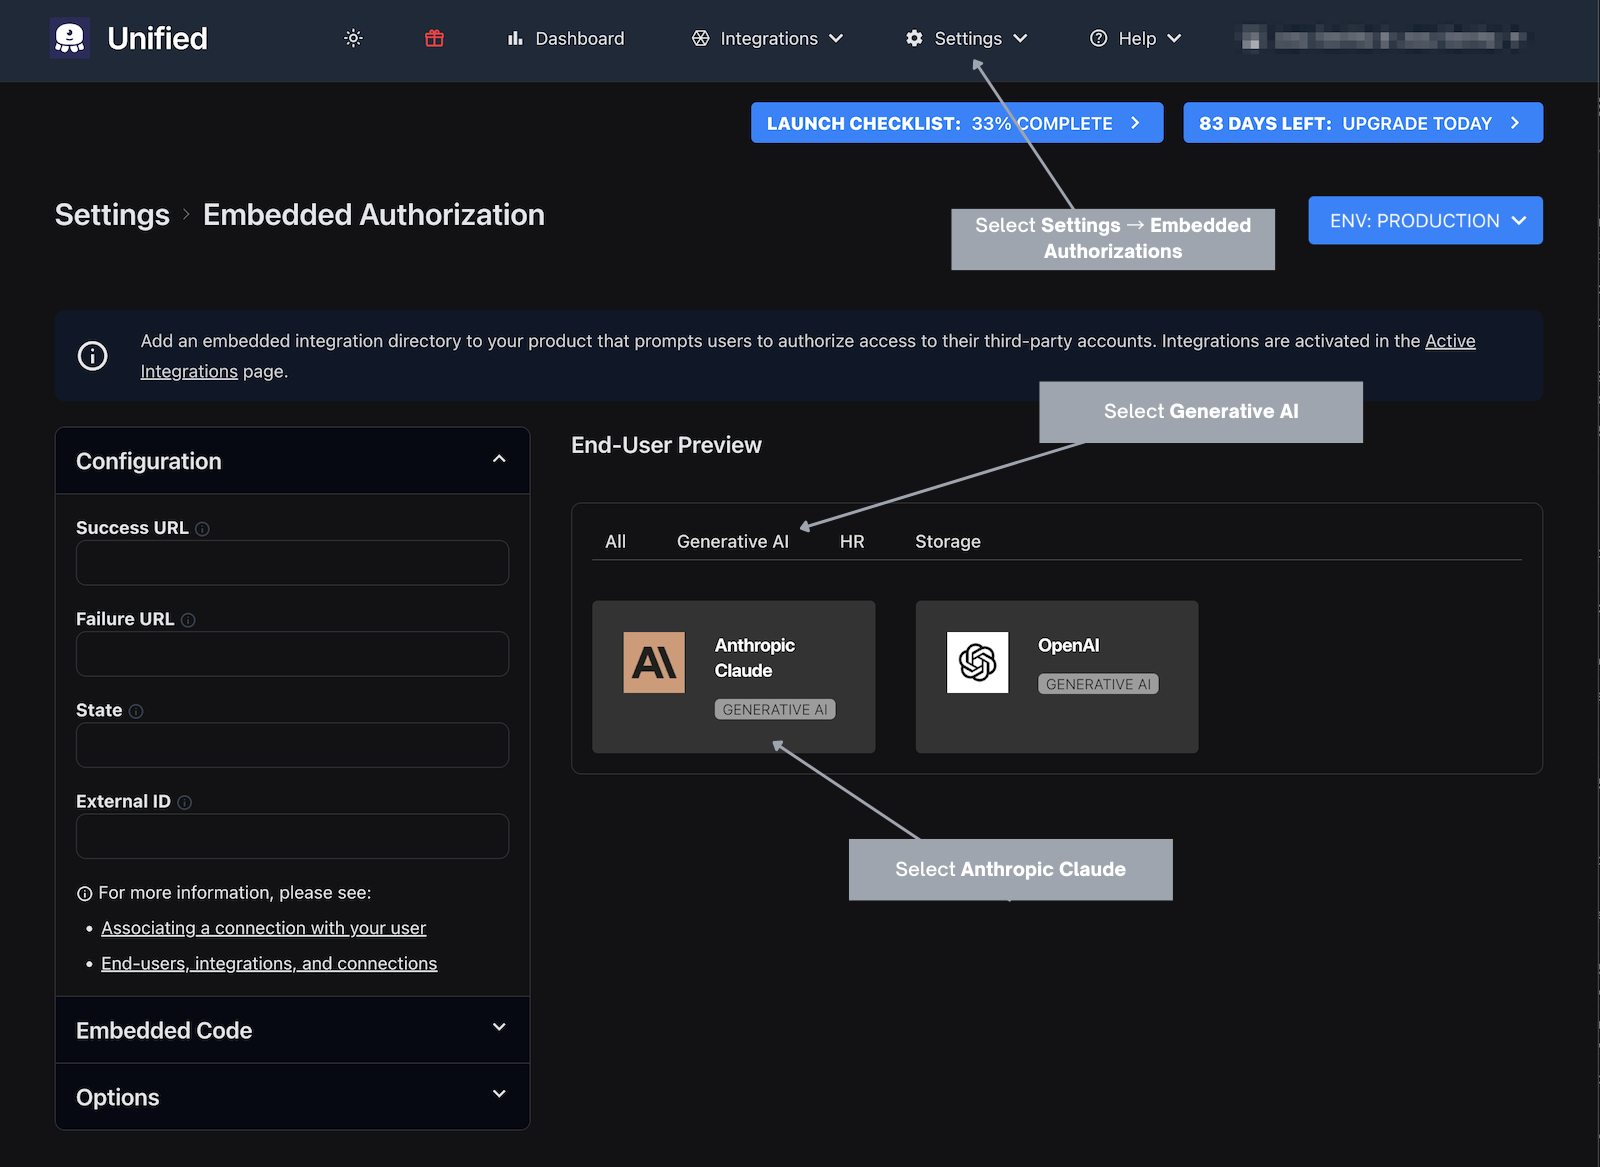Select the OpenAI logo tile
Viewport: 1600px width, 1167px height.
tap(977, 662)
